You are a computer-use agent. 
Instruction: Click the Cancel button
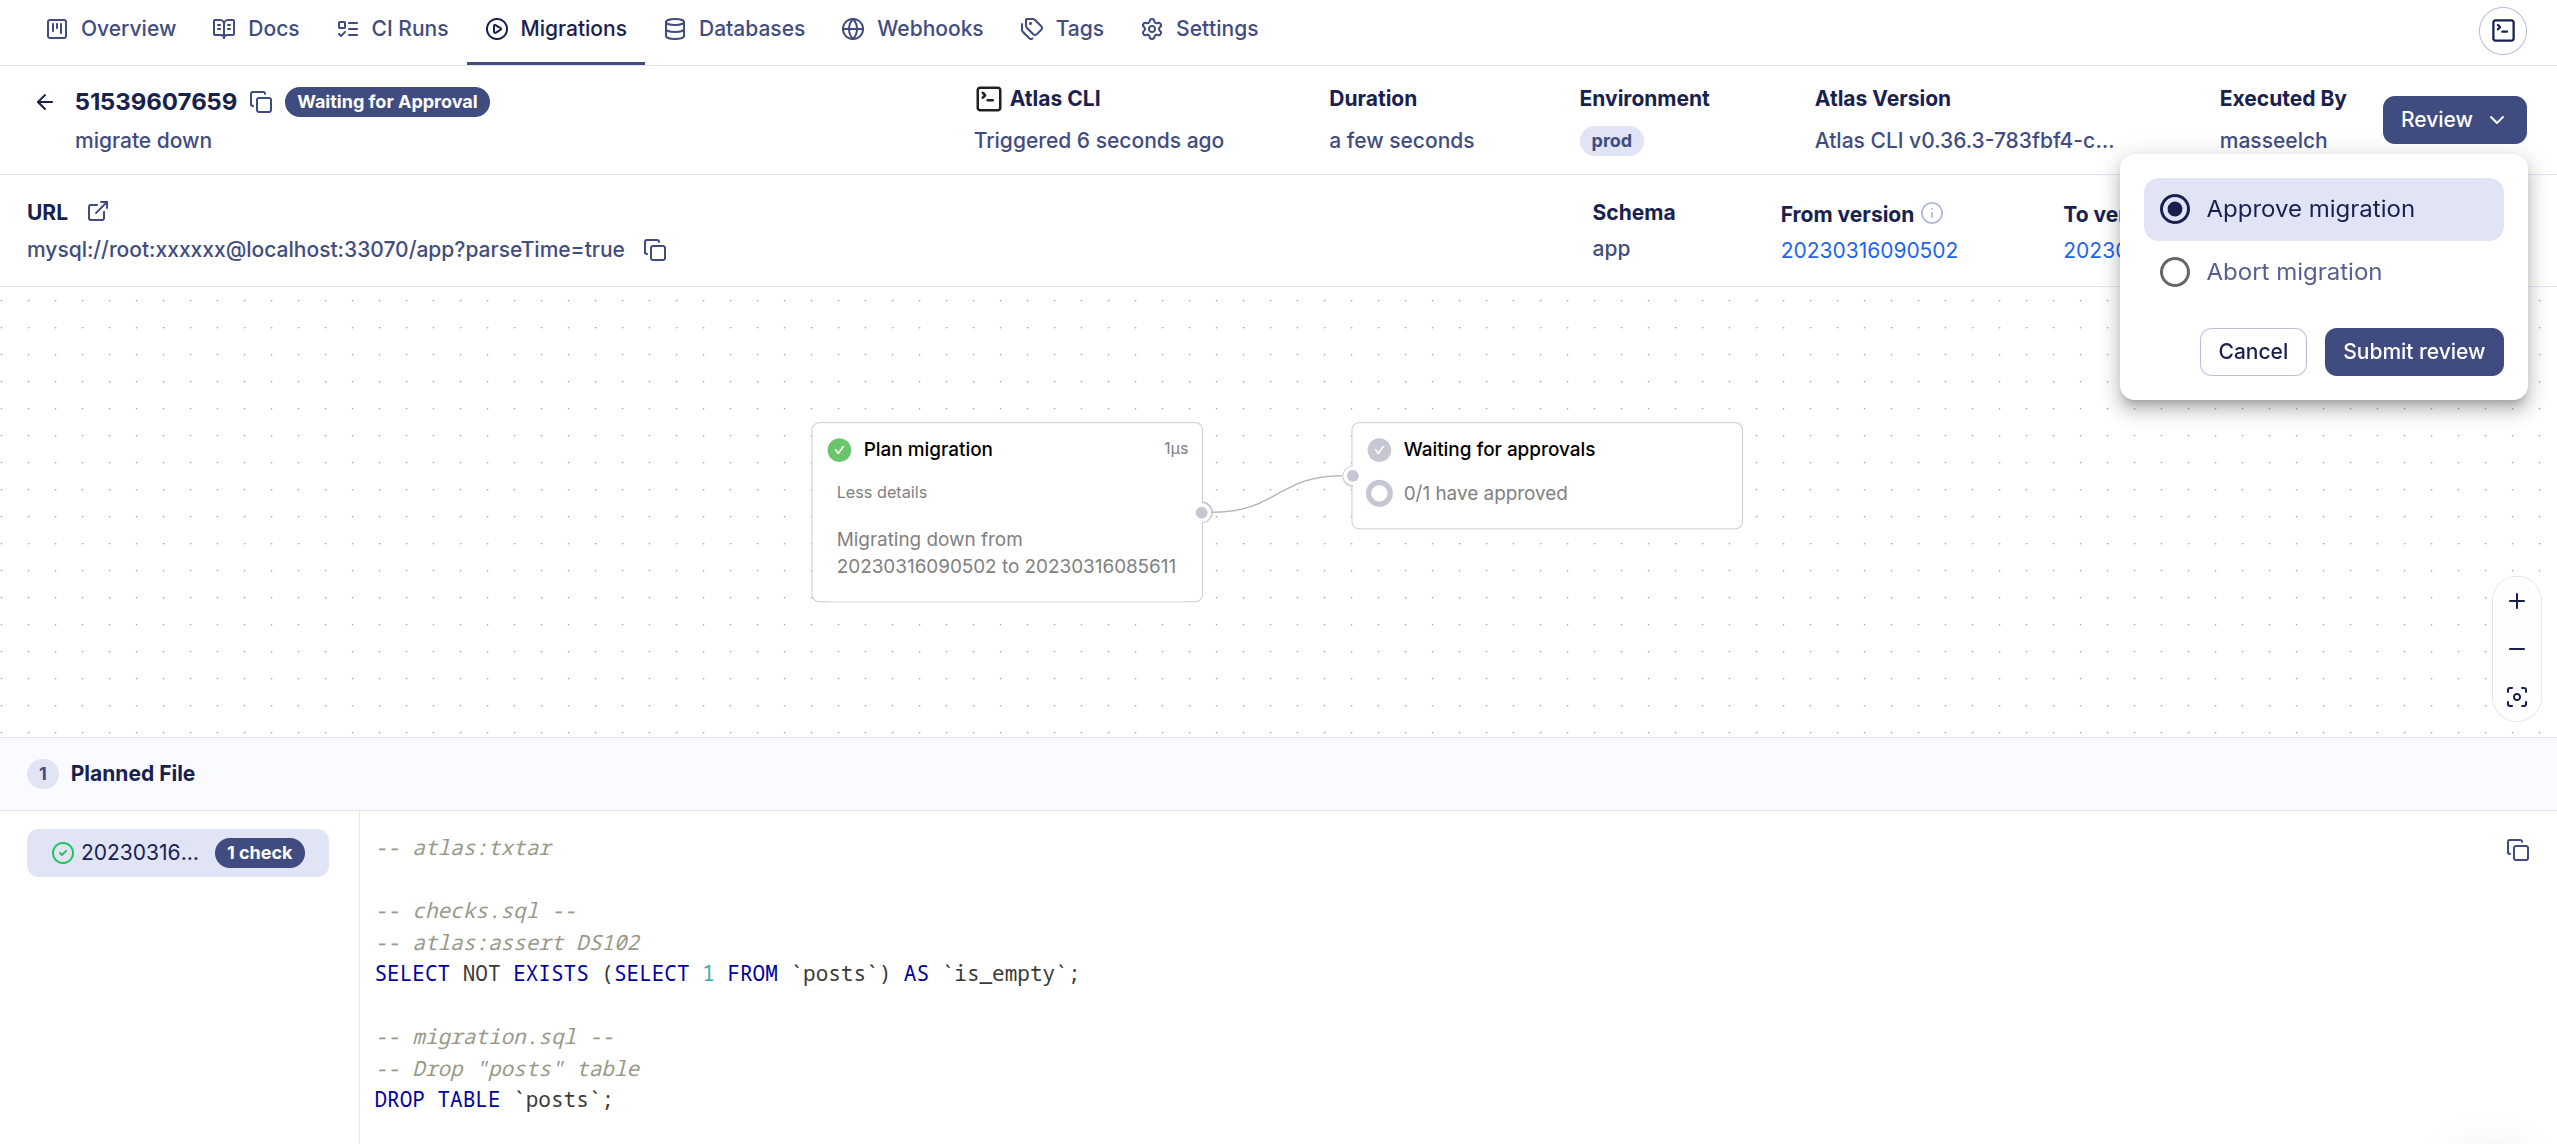click(2252, 352)
